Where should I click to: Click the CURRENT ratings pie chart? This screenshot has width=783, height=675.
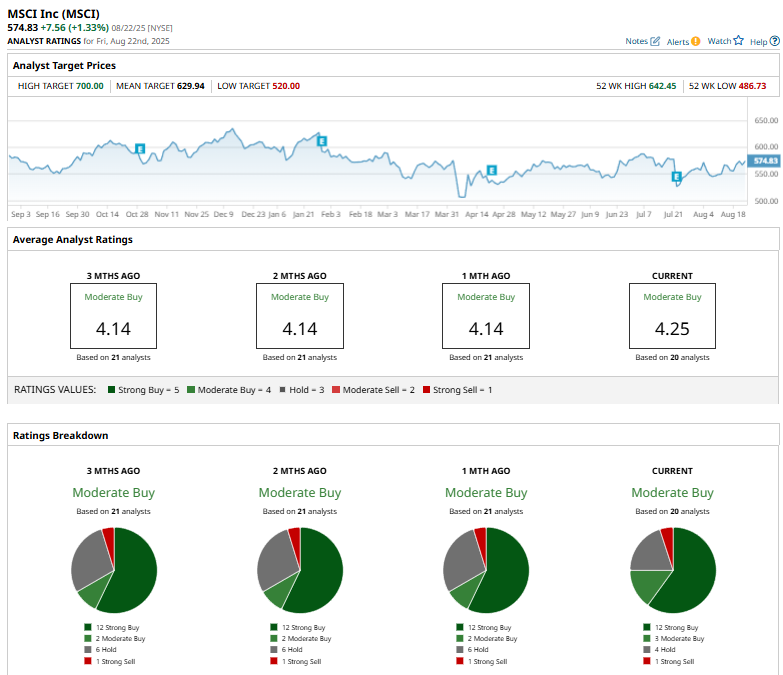pyautogui.click(x=673, y=570)
